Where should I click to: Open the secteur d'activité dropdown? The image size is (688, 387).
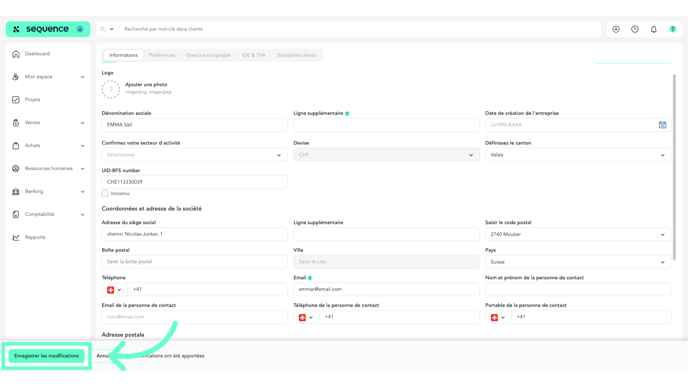tap(194, 155)
